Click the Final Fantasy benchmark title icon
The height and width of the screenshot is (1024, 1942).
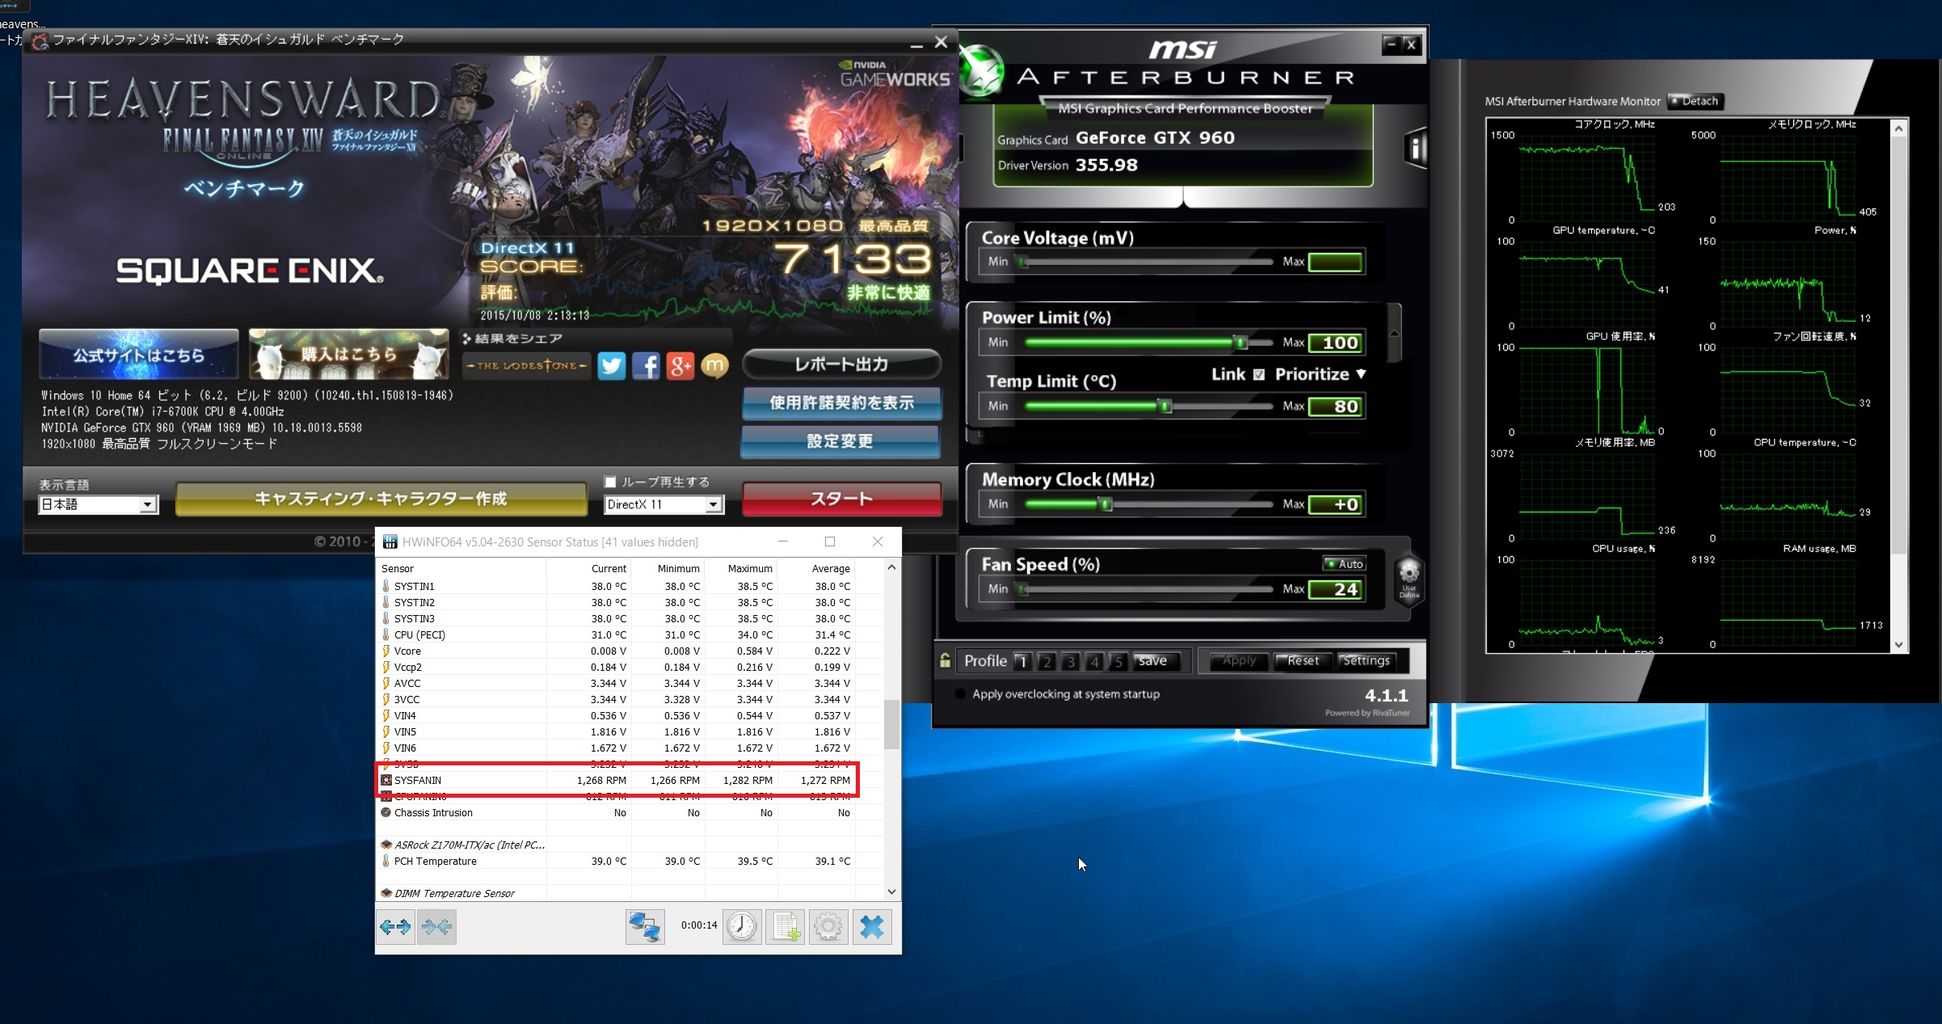point(40,41)
